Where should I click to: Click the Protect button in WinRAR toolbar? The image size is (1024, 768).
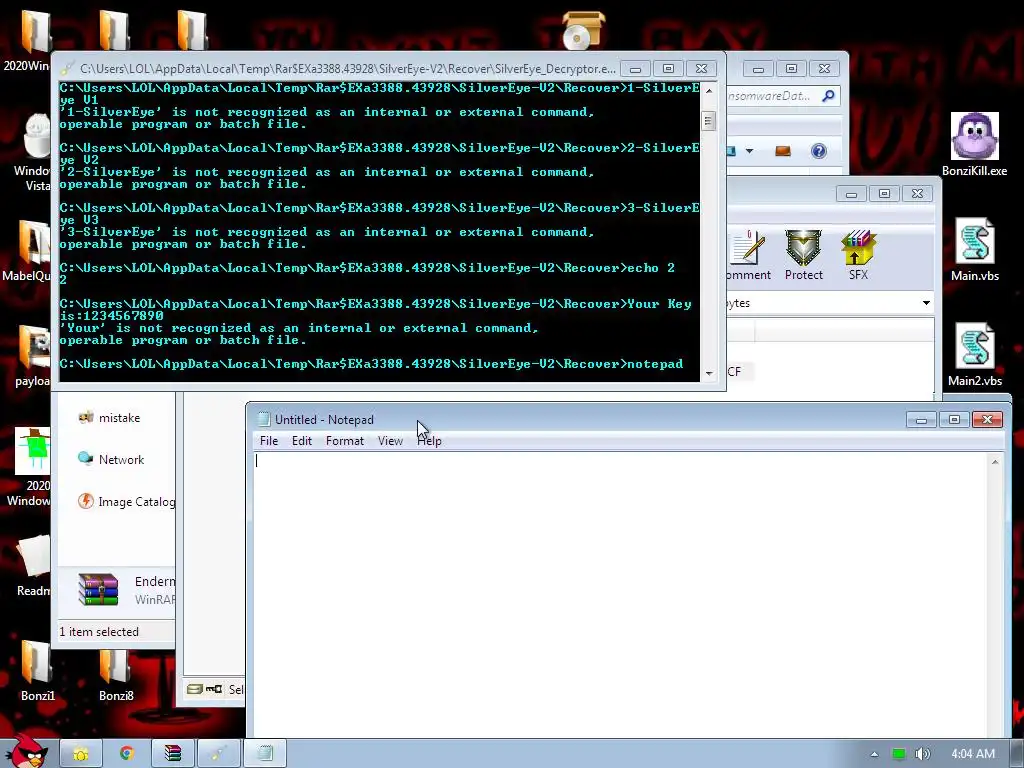coord(803,255)
